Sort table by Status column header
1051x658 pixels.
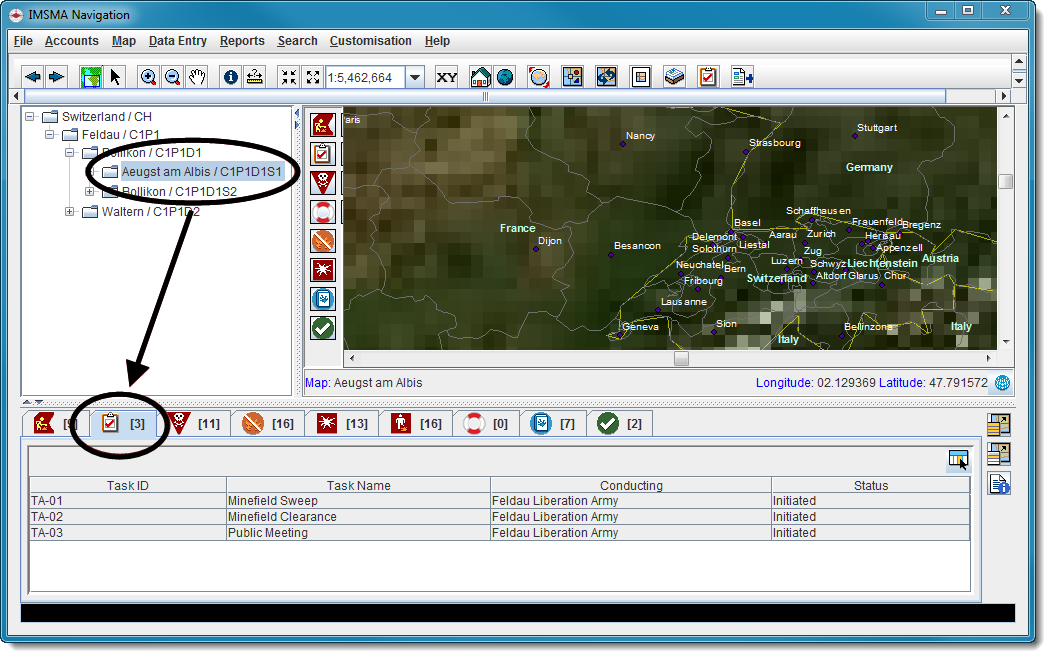tap(869, 485)
